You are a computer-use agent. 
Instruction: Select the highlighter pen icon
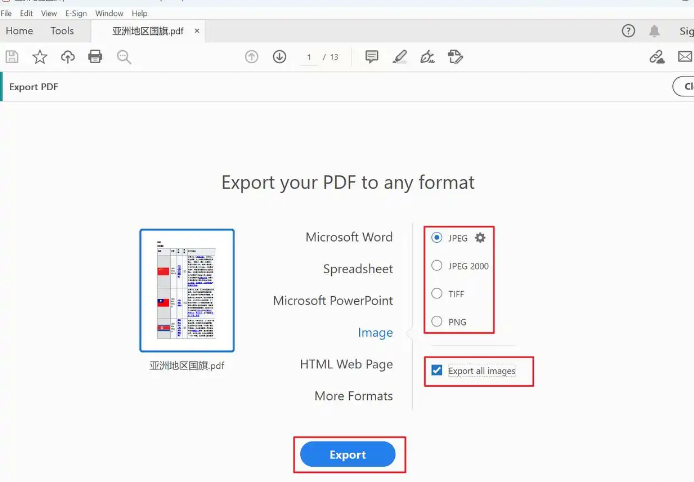(x=400, y=57)
